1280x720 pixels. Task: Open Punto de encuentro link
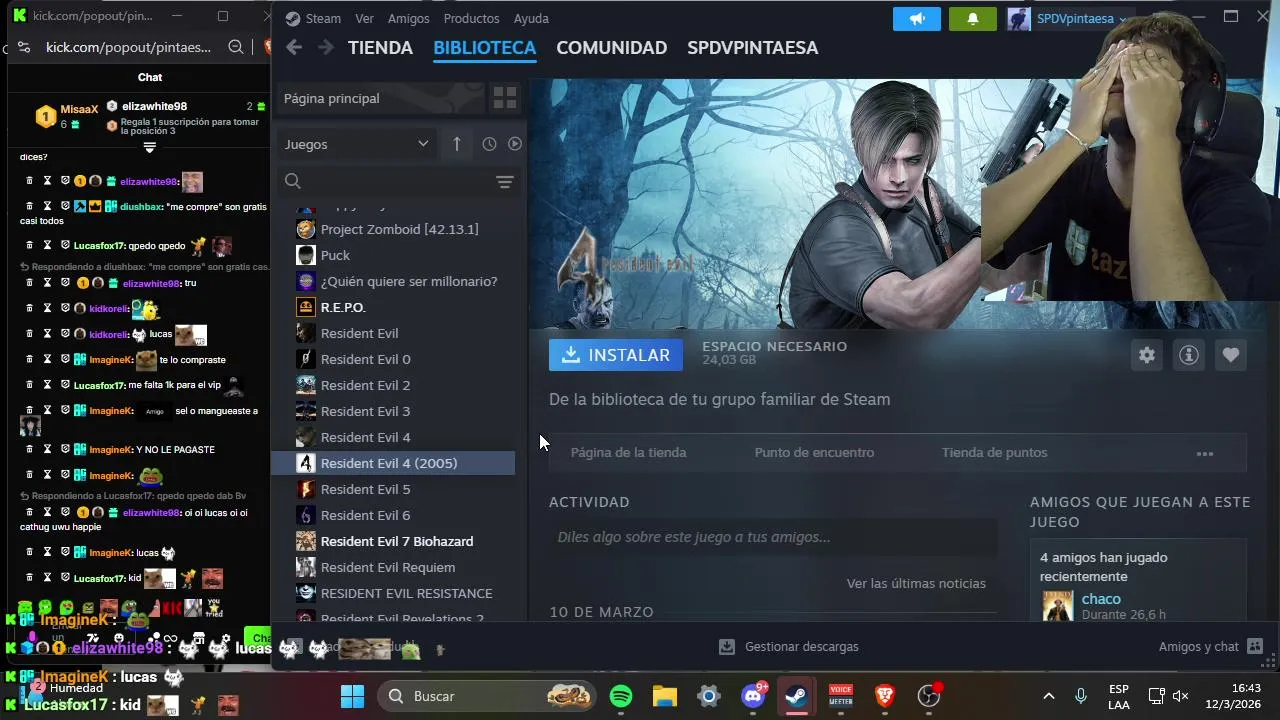(x=814, y=453)
